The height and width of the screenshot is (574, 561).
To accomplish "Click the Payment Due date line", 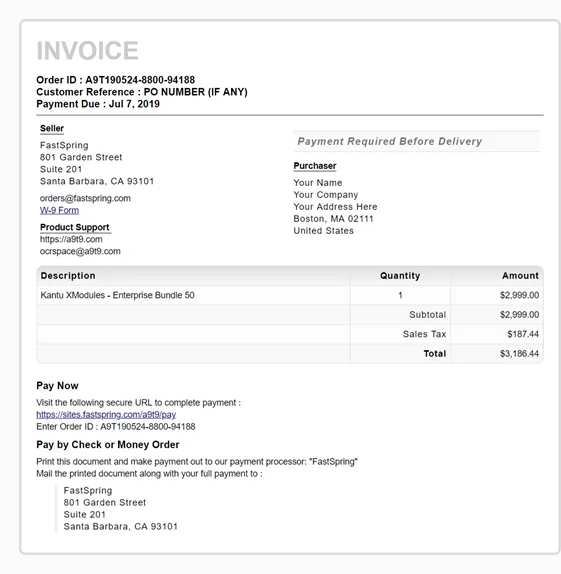I will [98, 104].
